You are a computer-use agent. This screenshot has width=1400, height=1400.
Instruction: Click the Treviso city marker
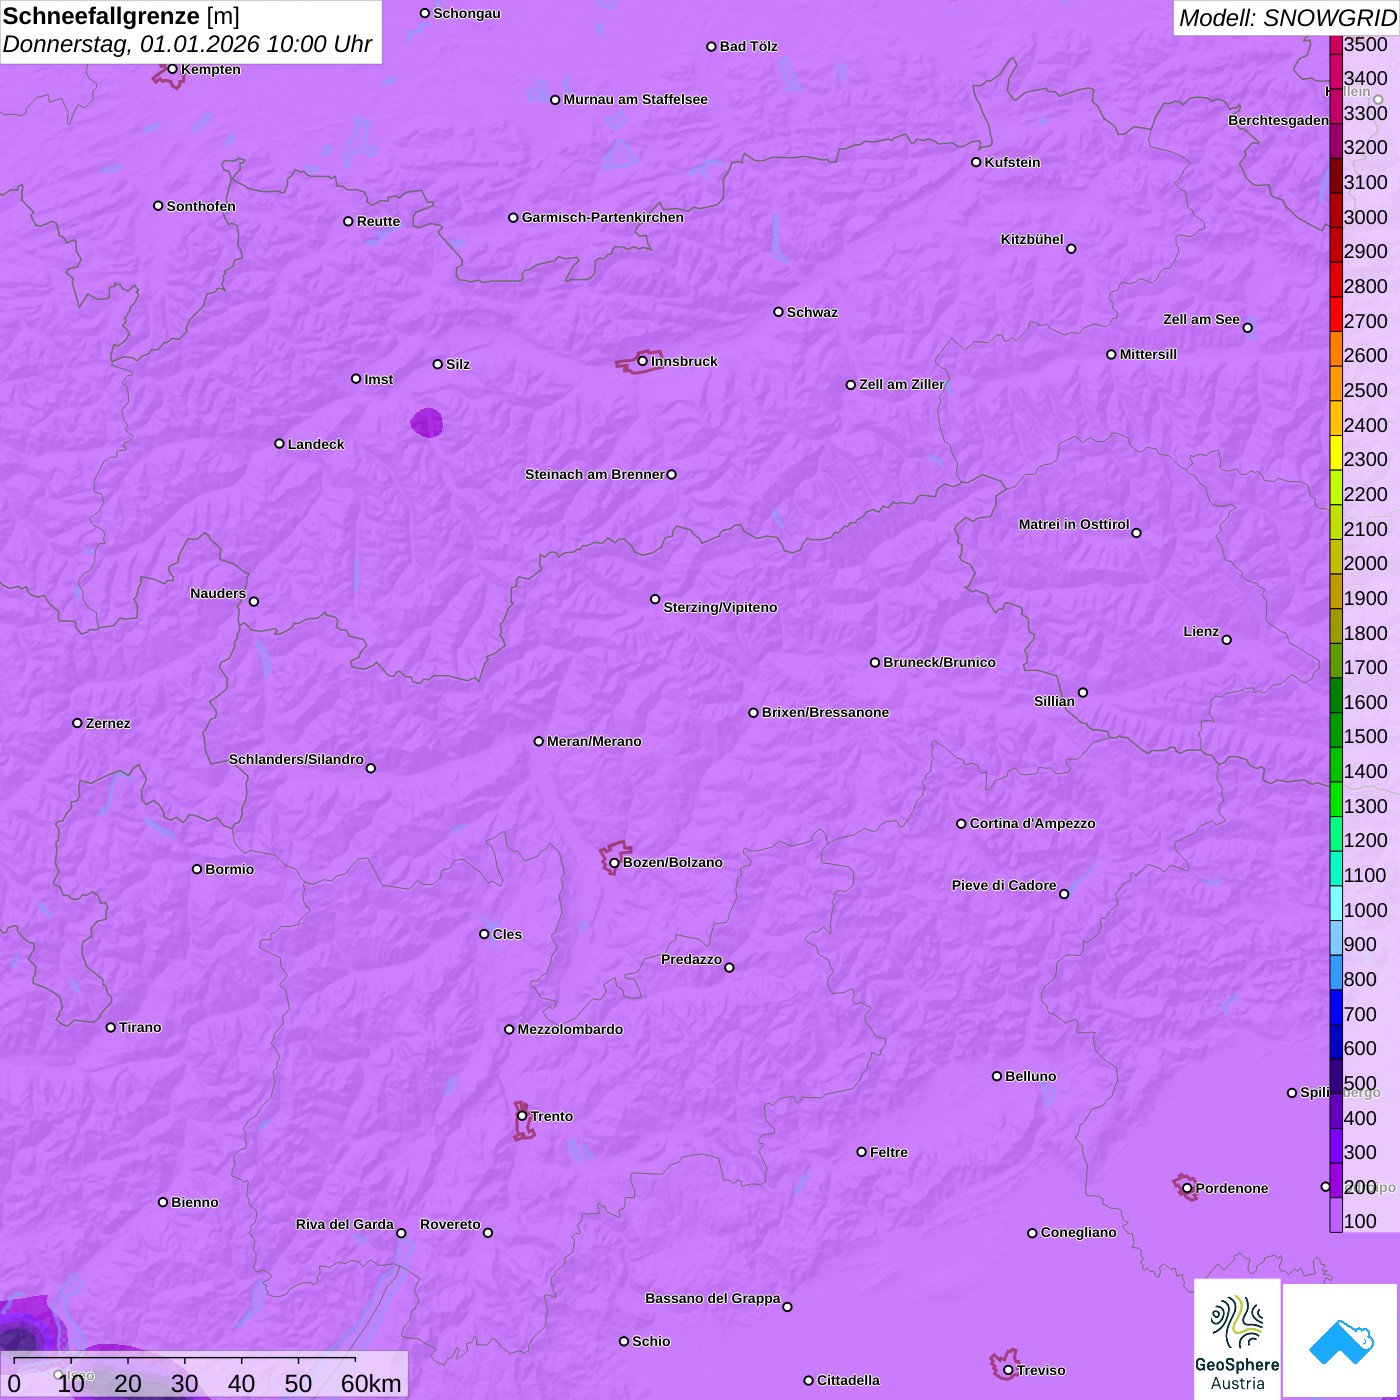[x=1008, y=1370]
